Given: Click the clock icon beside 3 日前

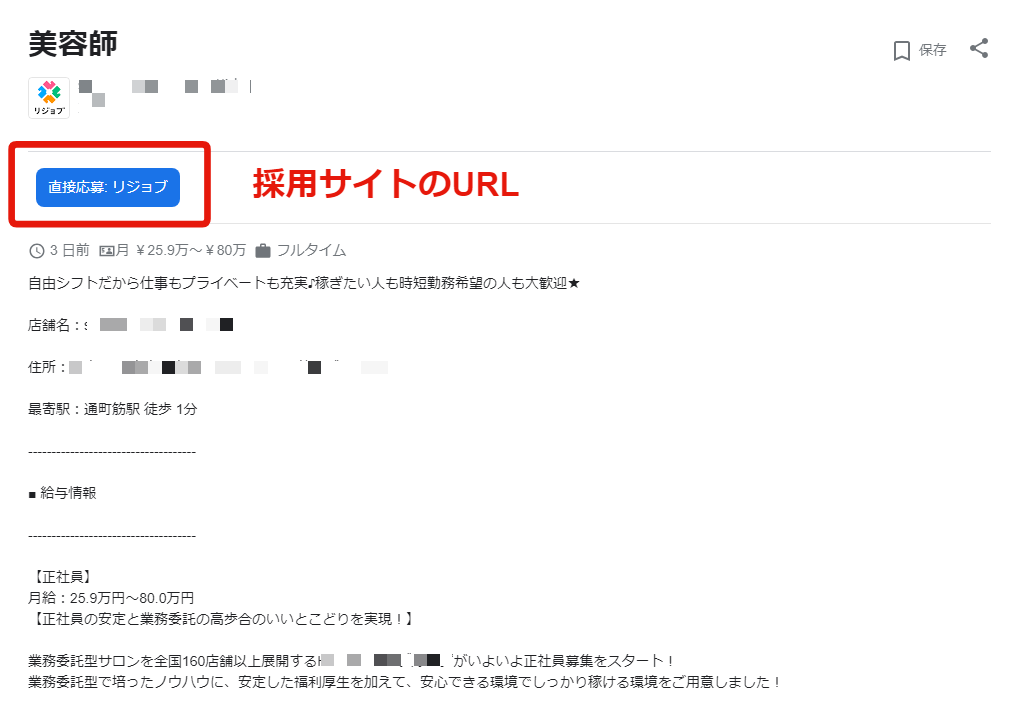Looking at the screenshot, I should point(37,251).
